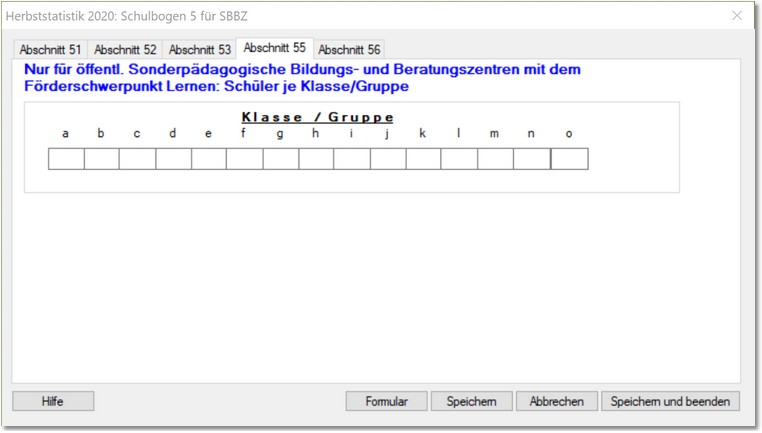762x433 pixels.
Task: Click the Speichern button
Action: click(472, 401)
